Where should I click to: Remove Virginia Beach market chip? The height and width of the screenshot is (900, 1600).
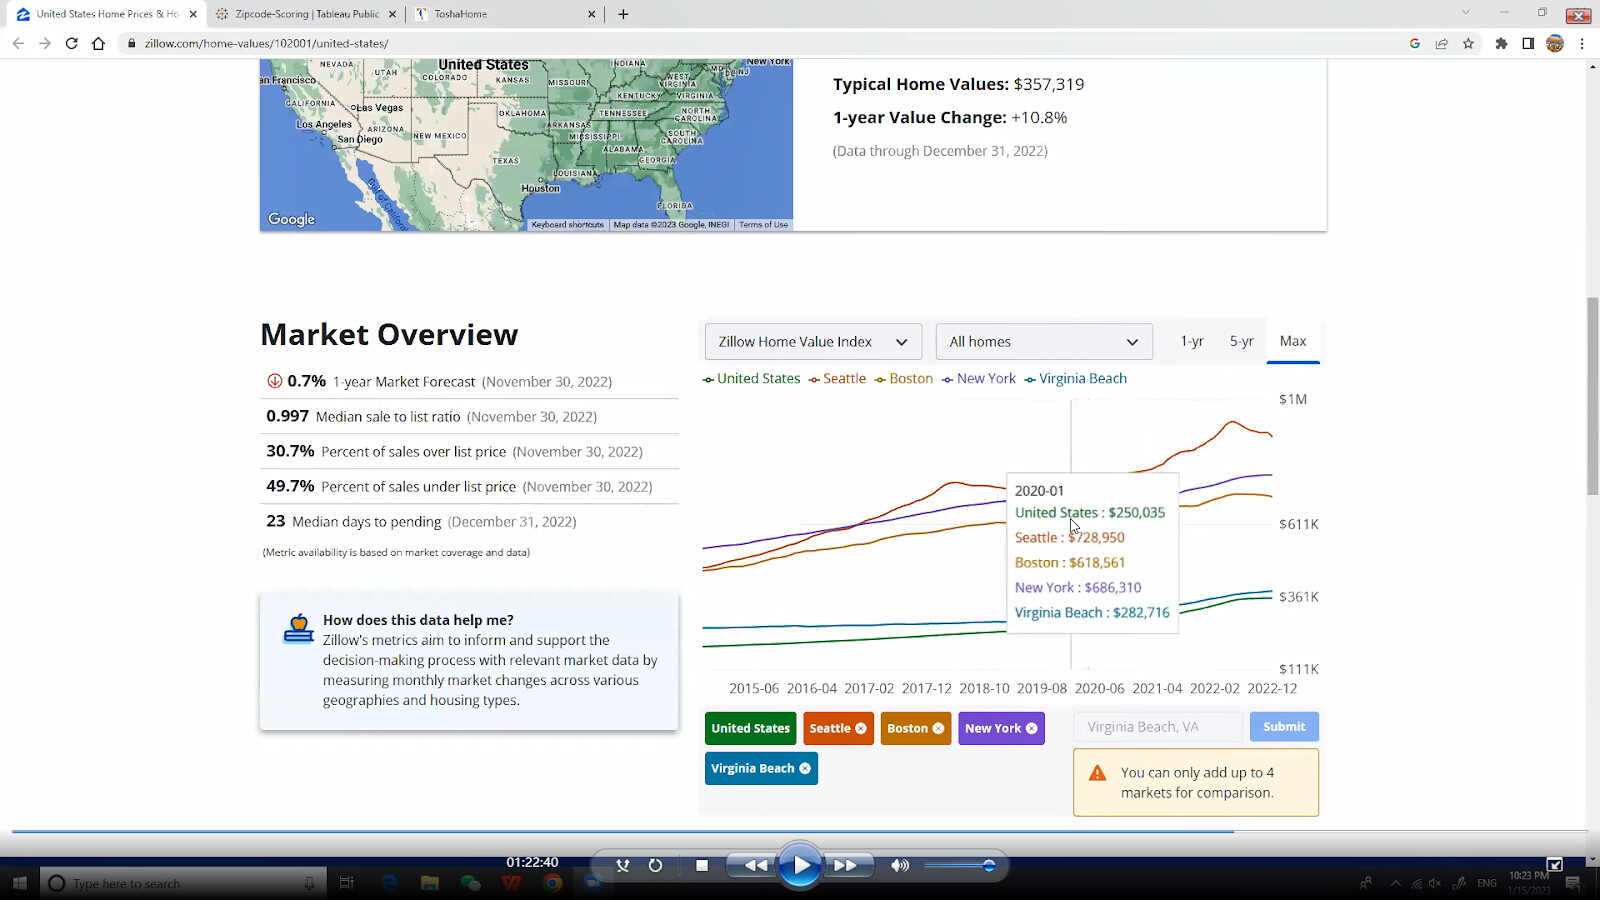pyautogui.click(x=805, y=768)
